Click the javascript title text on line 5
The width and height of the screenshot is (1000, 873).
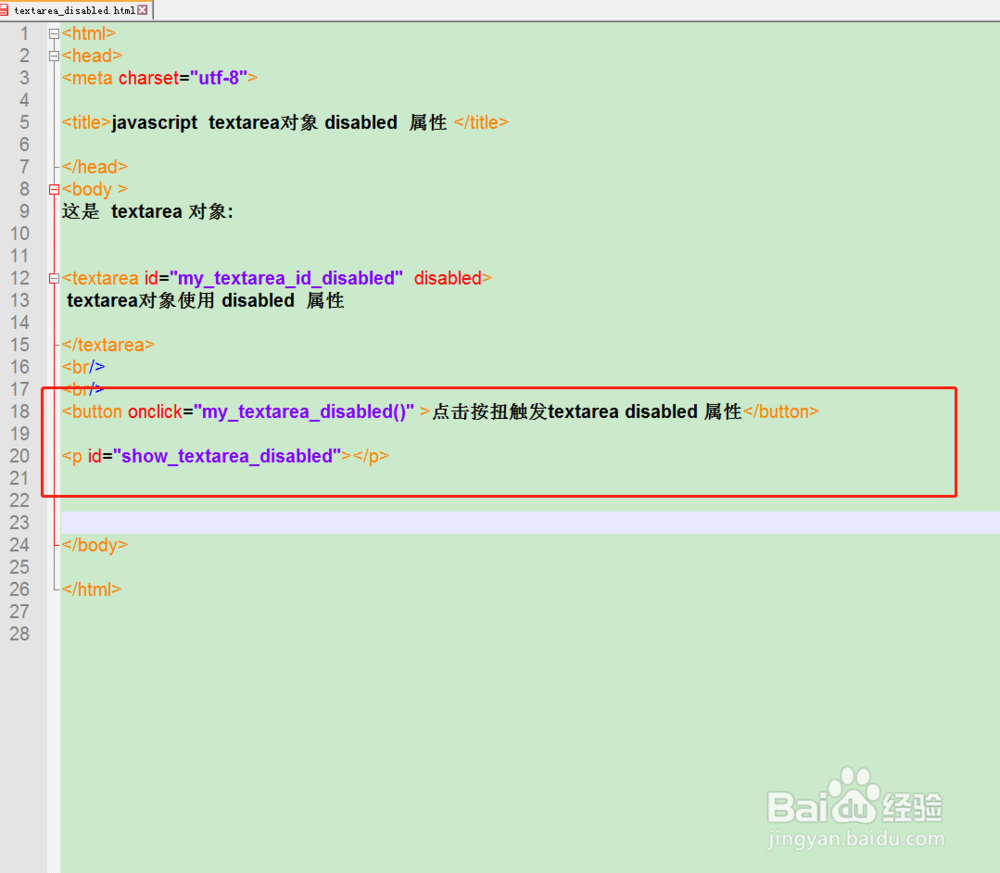(x=279, y=122)
